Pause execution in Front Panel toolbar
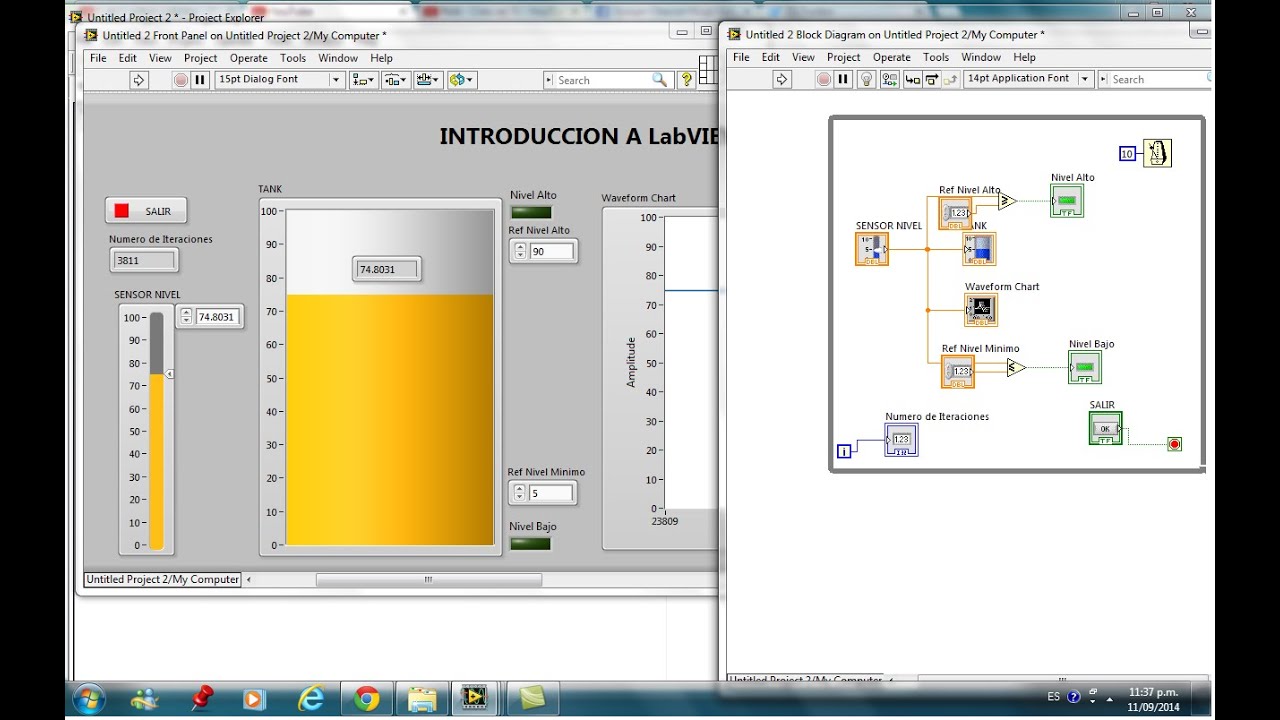 pyautogui.click(x=199, y=80)
